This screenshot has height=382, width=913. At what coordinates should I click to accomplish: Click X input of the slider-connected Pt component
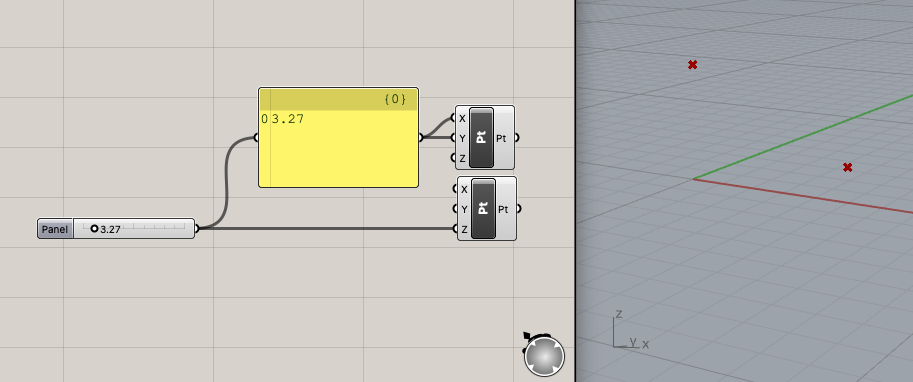(x=464, y=189)
